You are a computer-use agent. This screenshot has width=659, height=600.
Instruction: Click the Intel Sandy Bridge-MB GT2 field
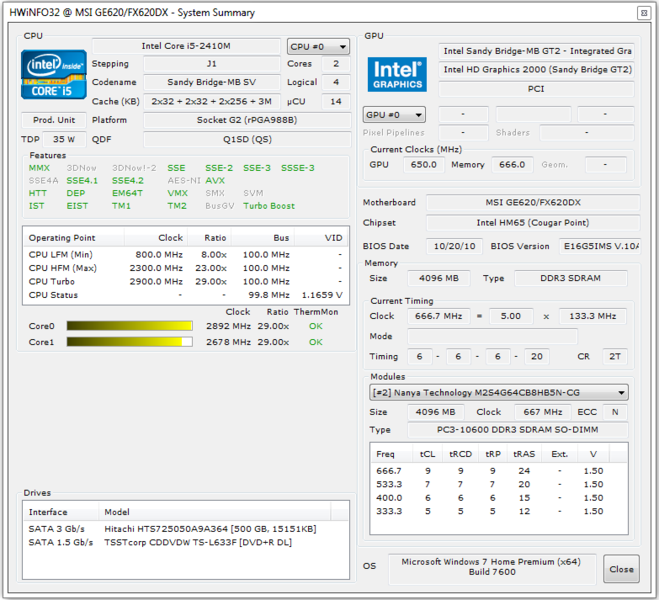pyautogui.click(x=536, y=51)
